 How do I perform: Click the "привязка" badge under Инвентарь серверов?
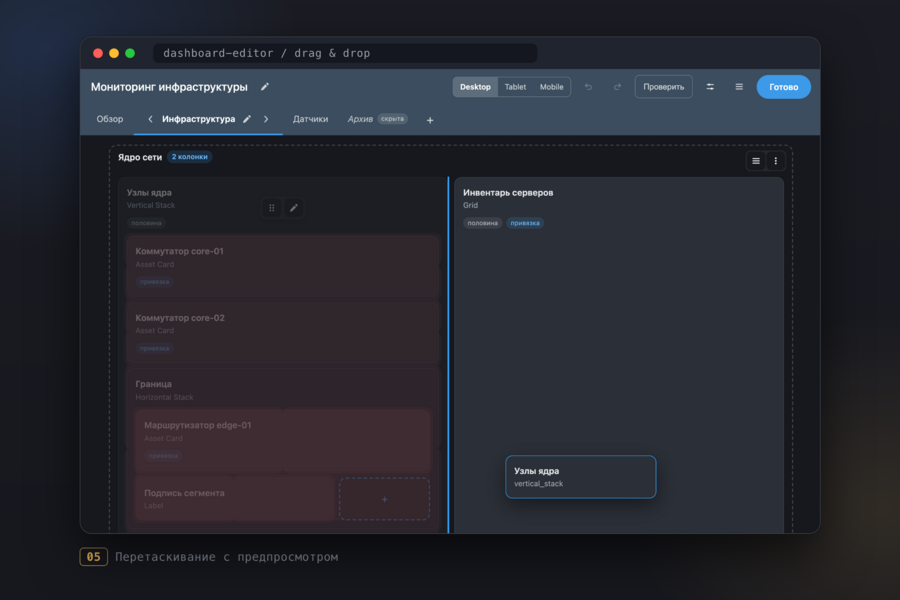(x=525, y=223)
